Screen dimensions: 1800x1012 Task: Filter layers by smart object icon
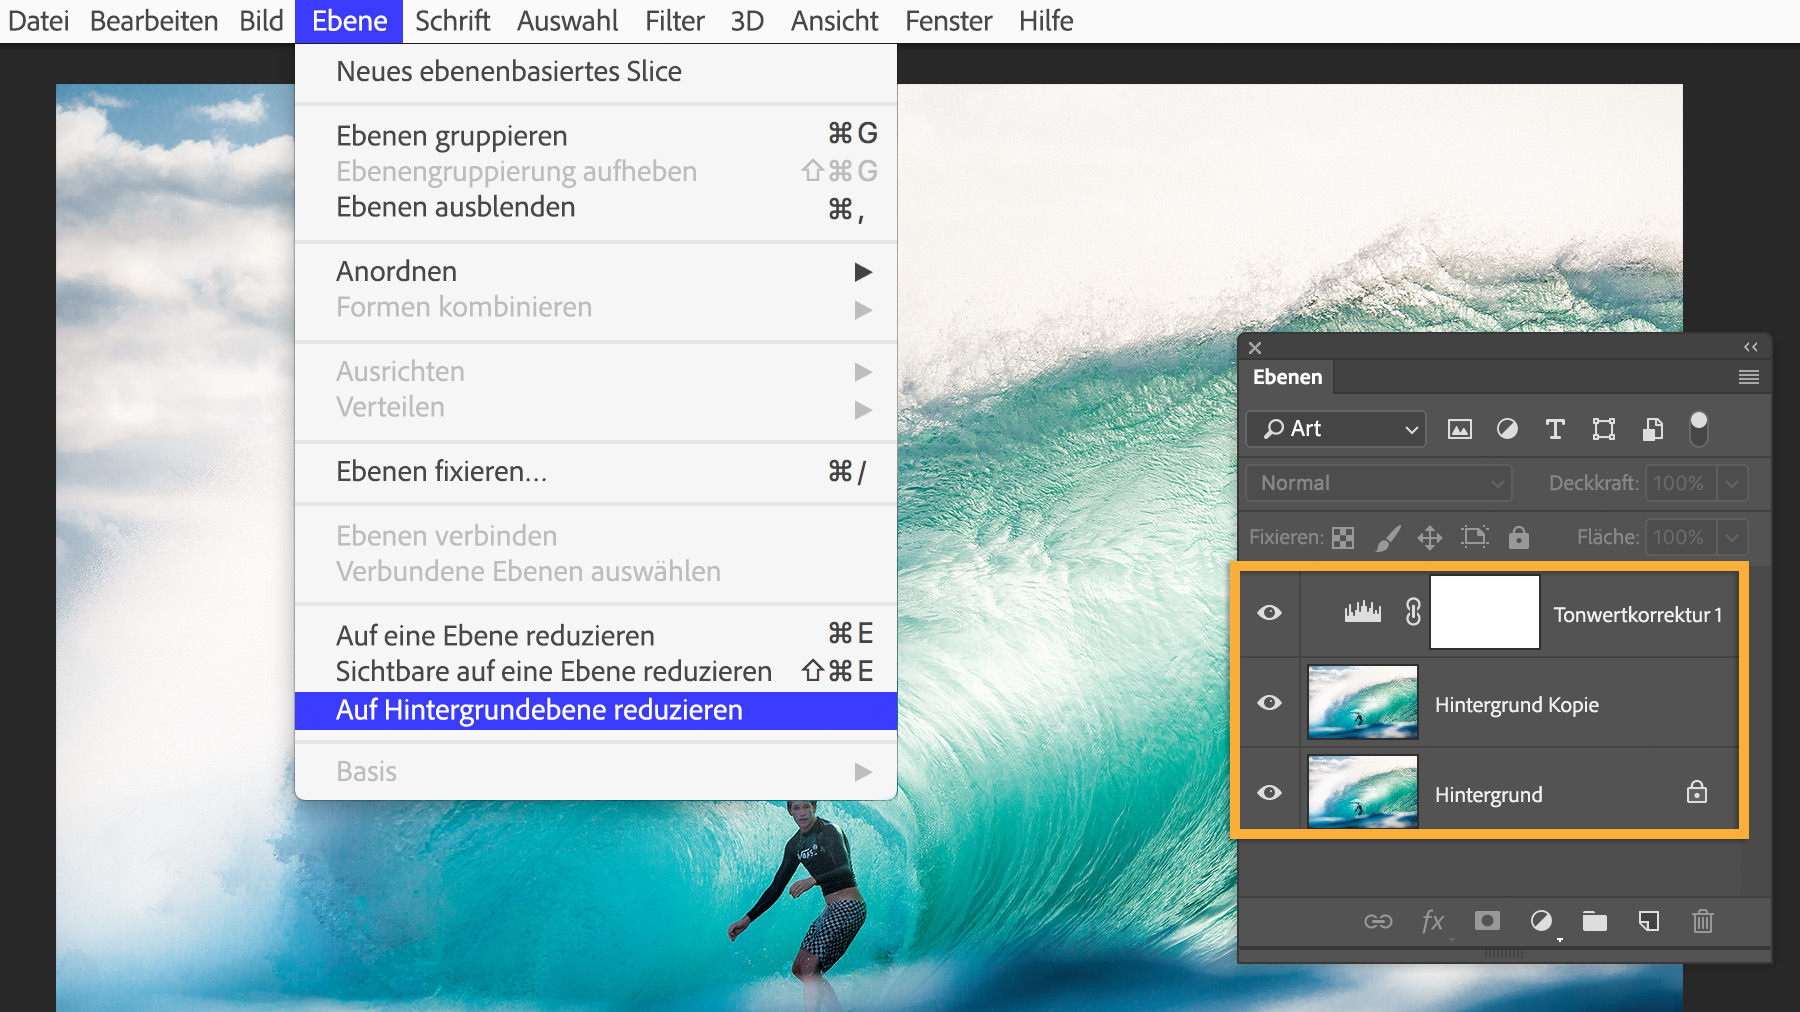pyautogui.click(x=1653, y=429)
